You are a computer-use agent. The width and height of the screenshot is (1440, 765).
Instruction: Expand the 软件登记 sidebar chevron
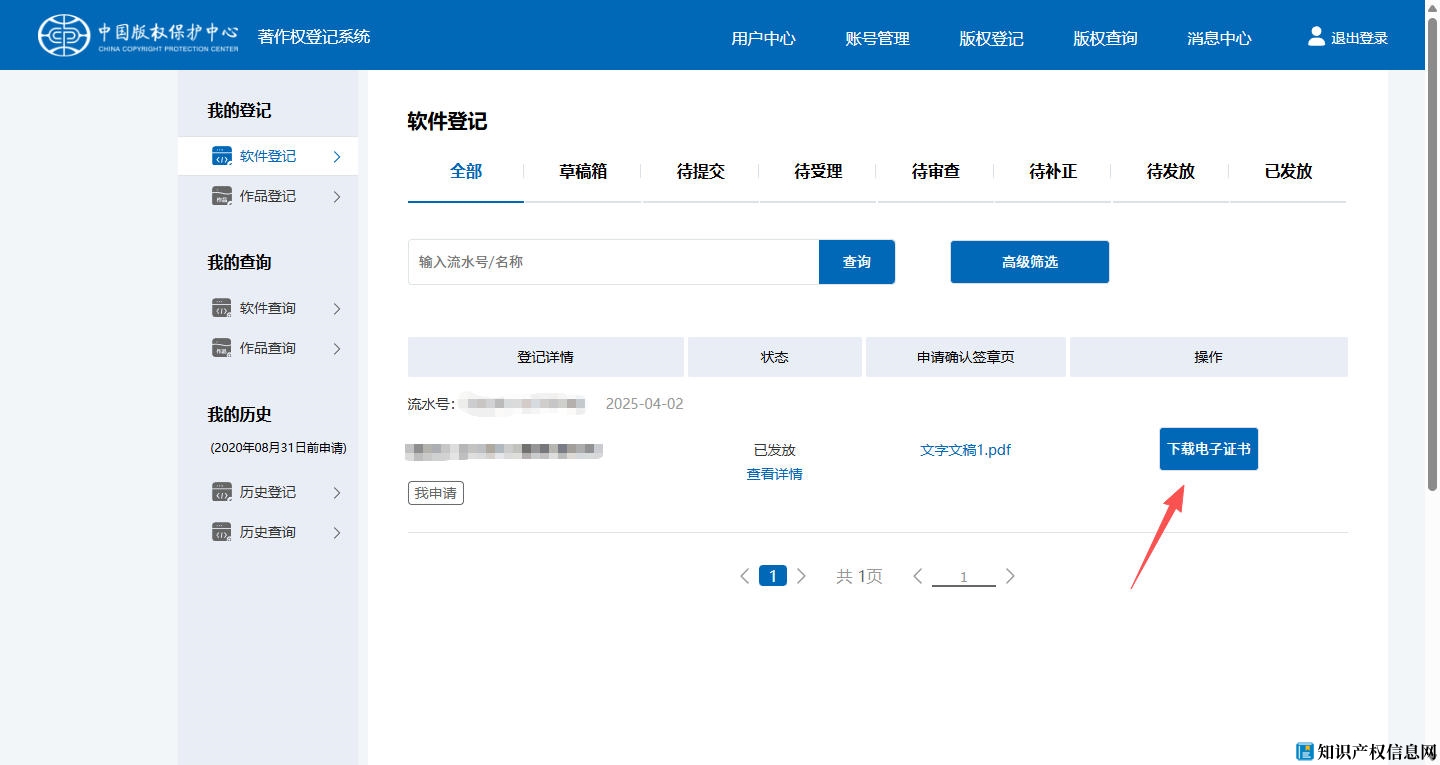click(337, 157)
